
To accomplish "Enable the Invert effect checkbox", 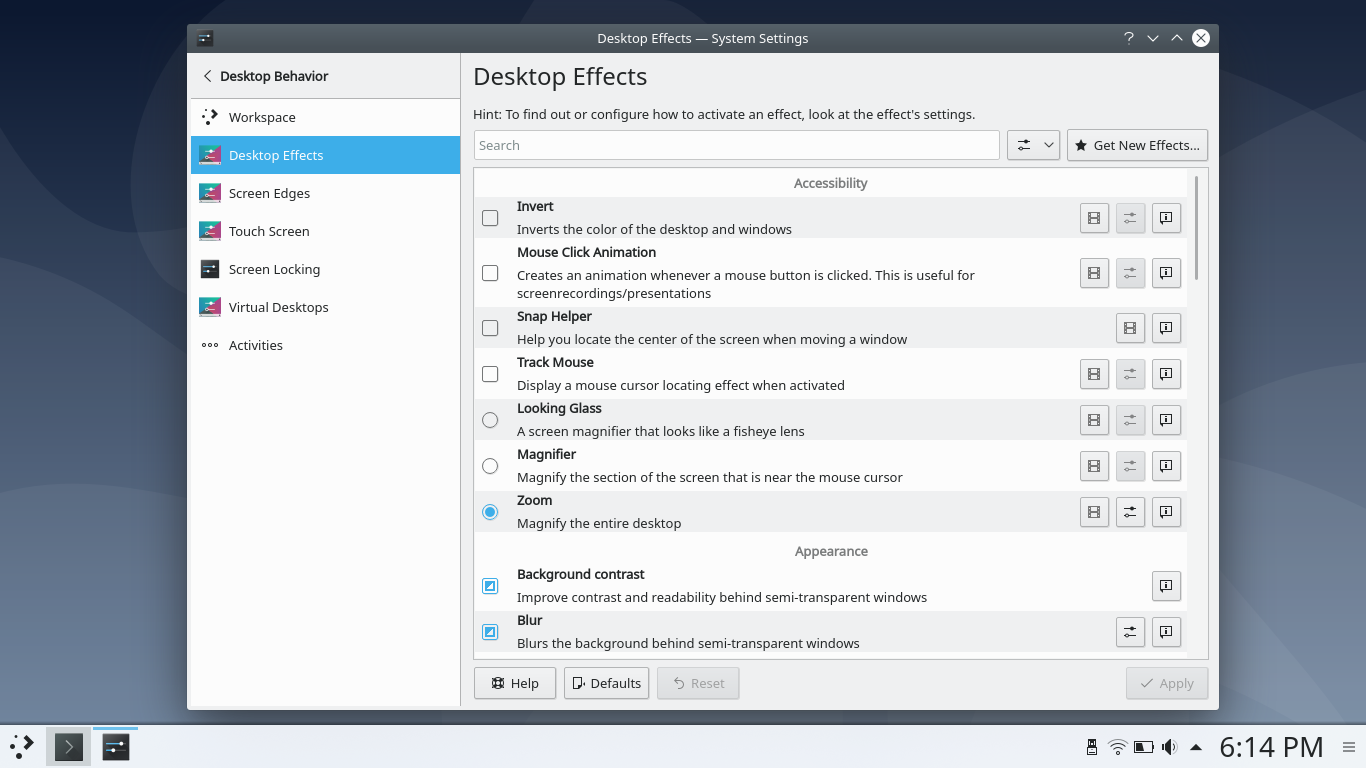I will pos(490,218).
